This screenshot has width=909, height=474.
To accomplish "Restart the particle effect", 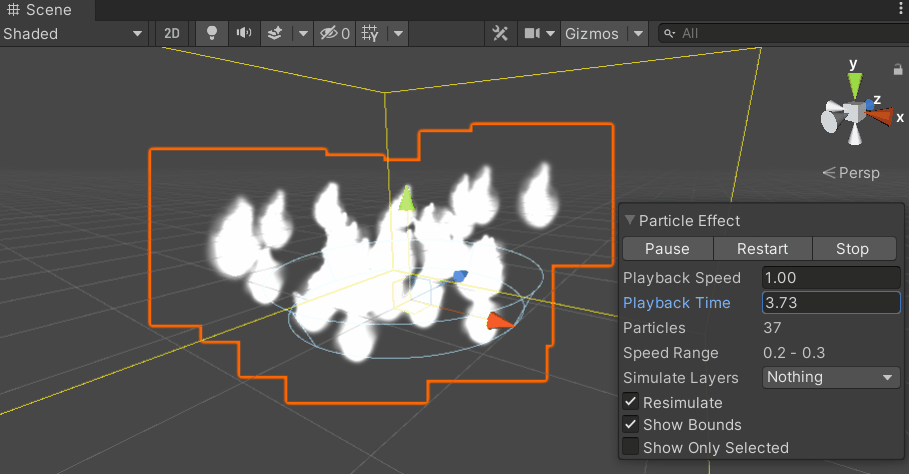I will 762,249.
